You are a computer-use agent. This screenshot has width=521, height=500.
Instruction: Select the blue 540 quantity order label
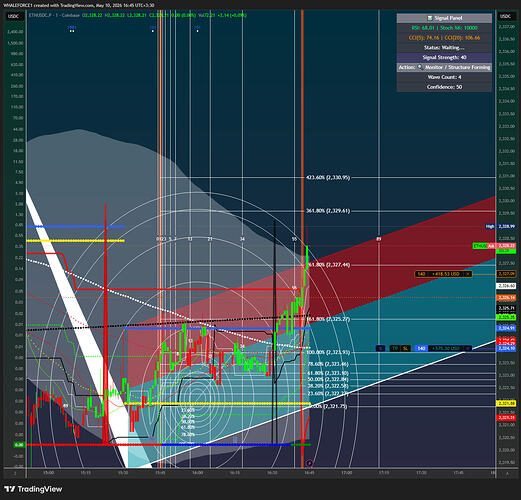421,348
